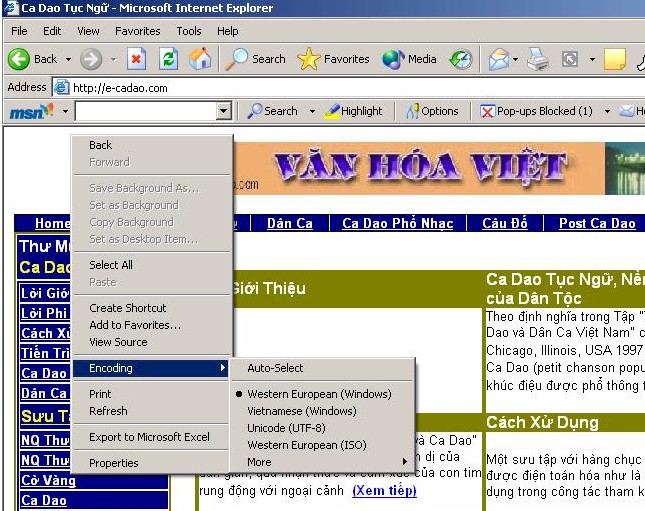
Task: Open the Help menu
Action: tap(227, 31)
